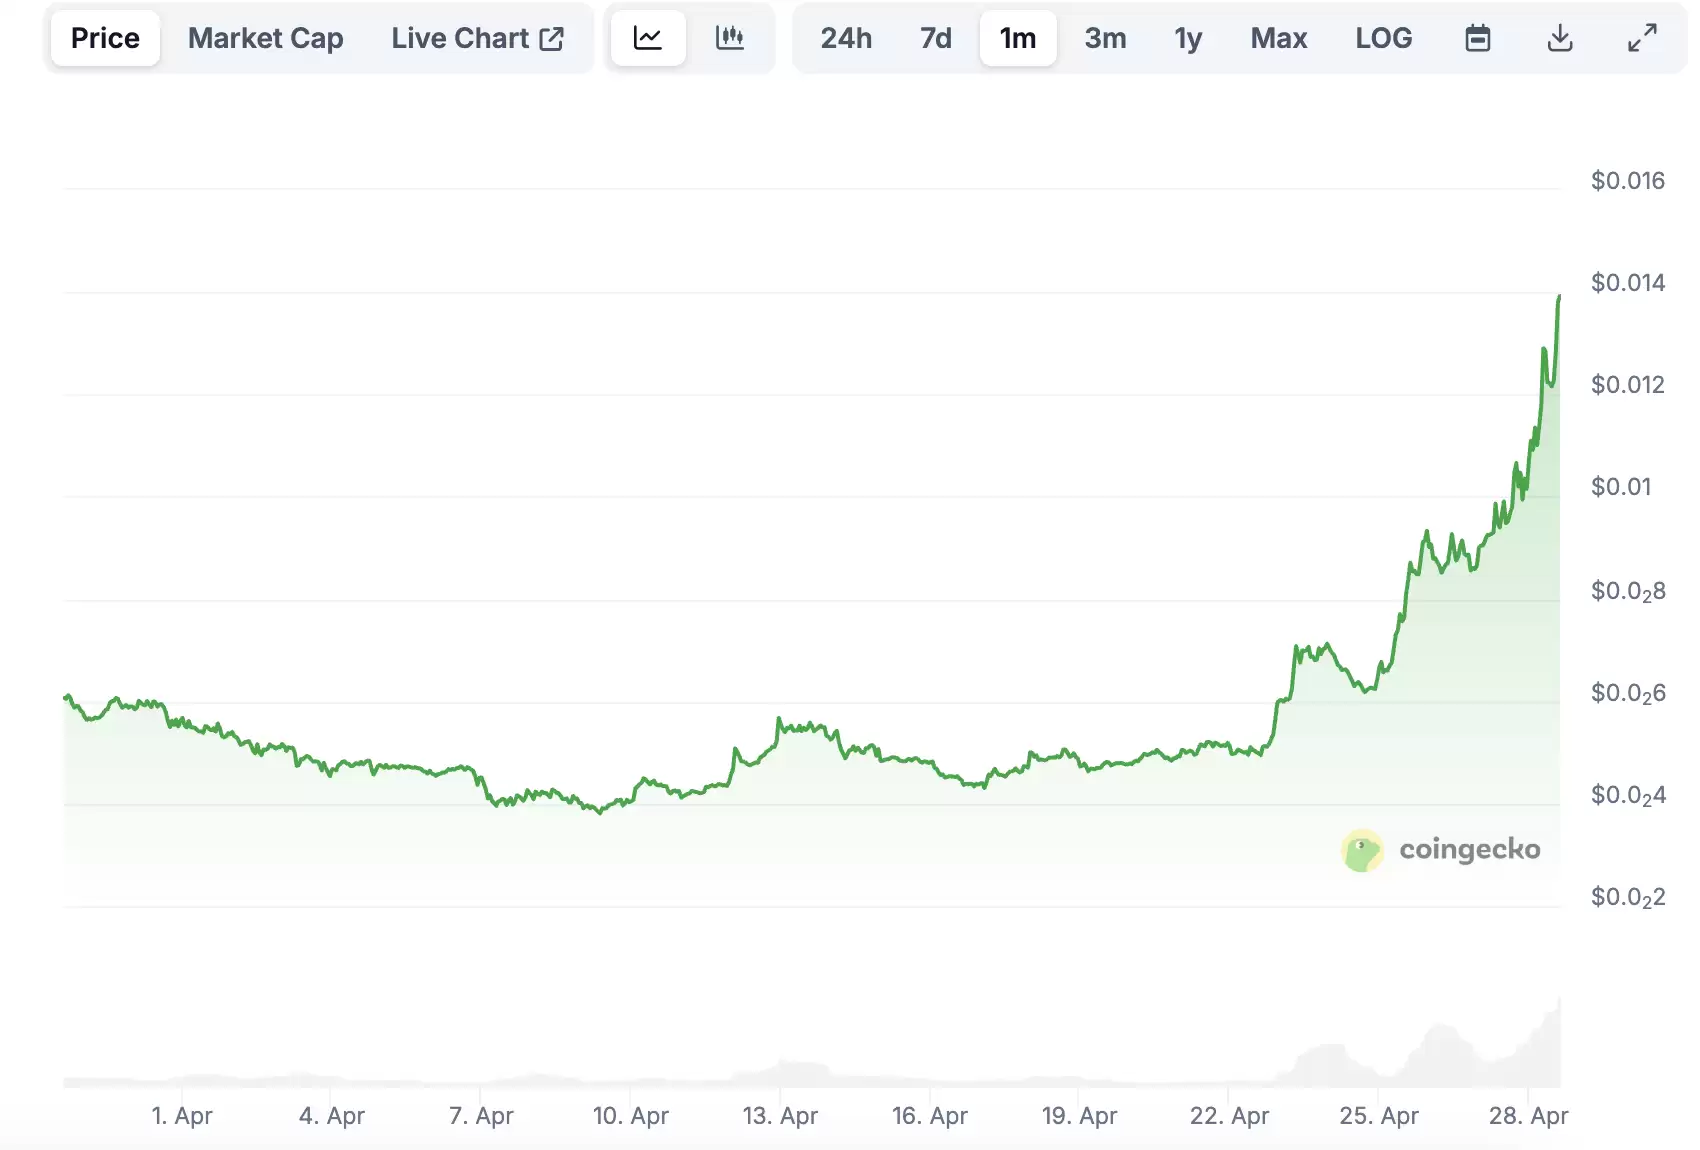
Task: Select 1y time range
Action: click(x=1188, y=38)
